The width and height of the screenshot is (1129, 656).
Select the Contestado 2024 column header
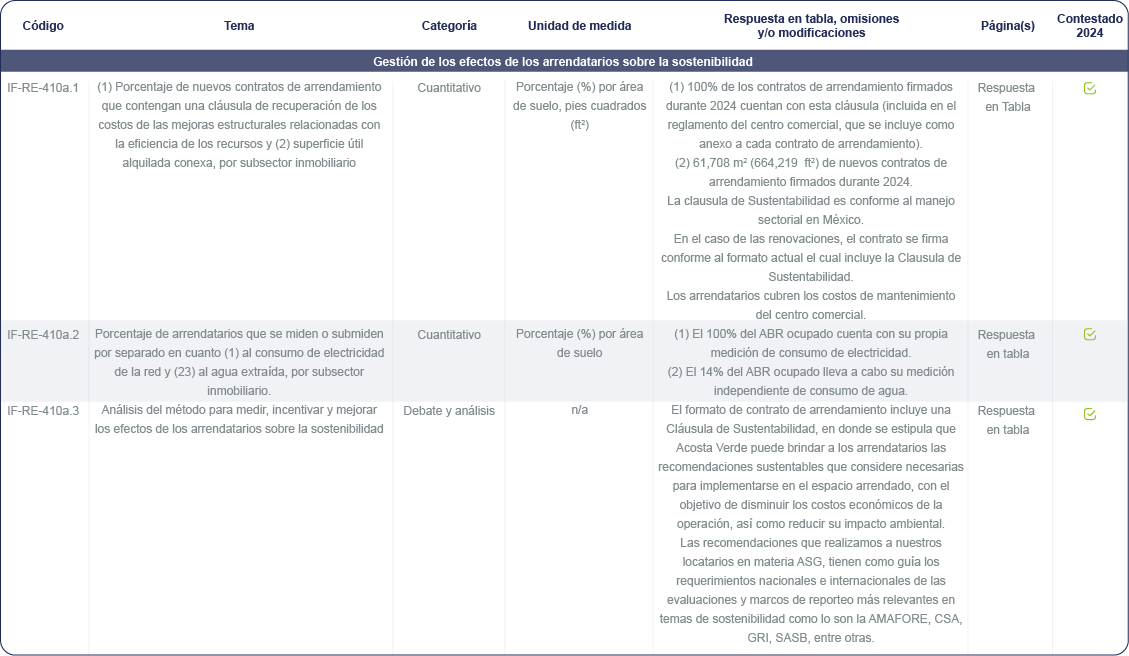coord(1089,26)
